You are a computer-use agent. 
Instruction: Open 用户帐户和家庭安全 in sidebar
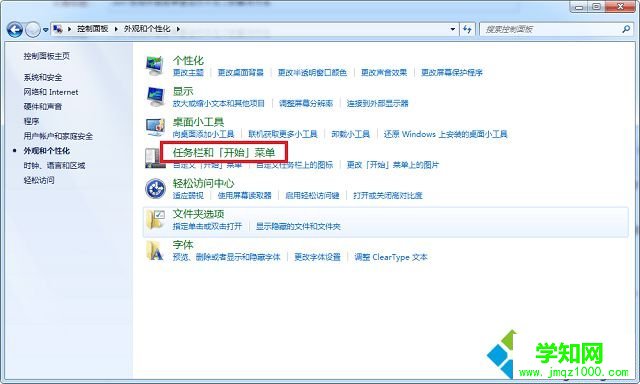tap(58, 136)
